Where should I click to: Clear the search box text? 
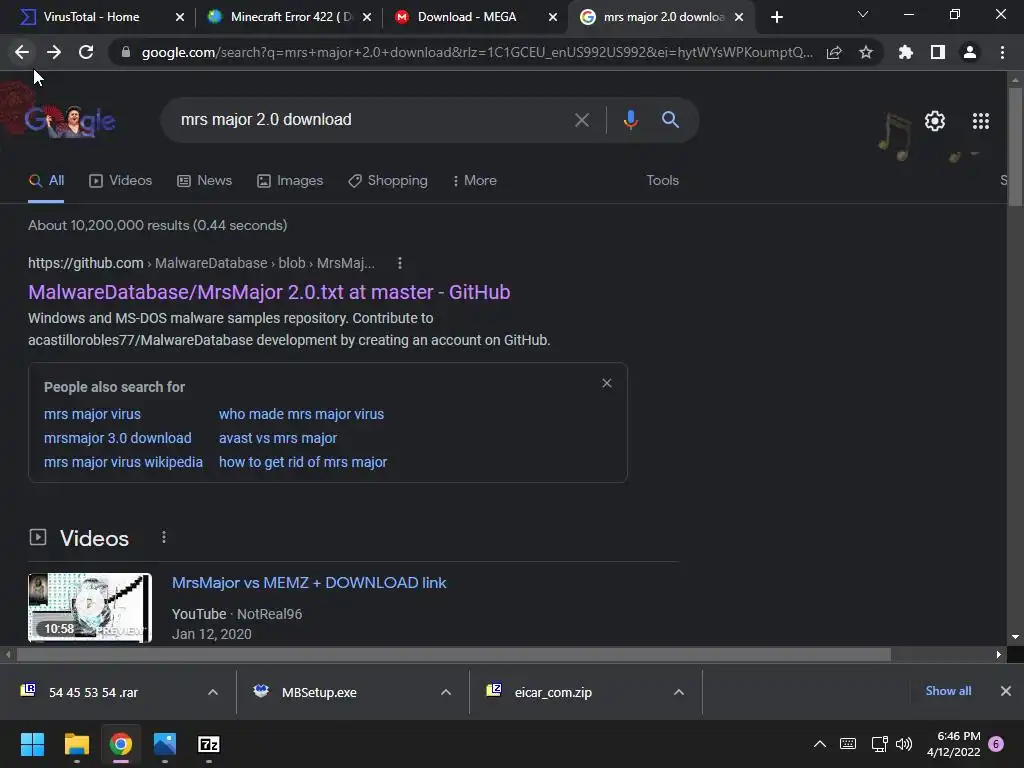(581, 120)
